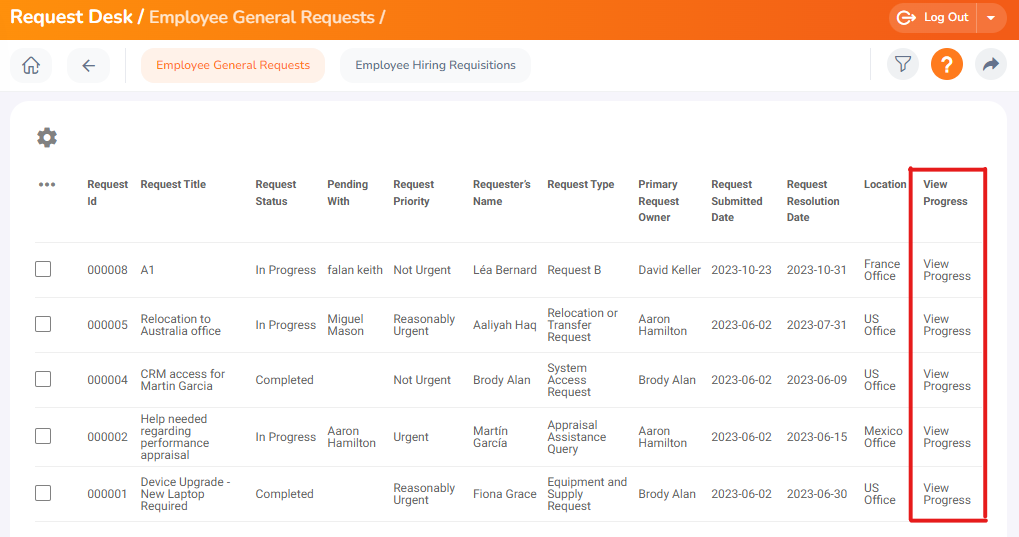The image size is (1019, 537).
Task: Click the three-dots column options icon
Action: tap(47, 185)
